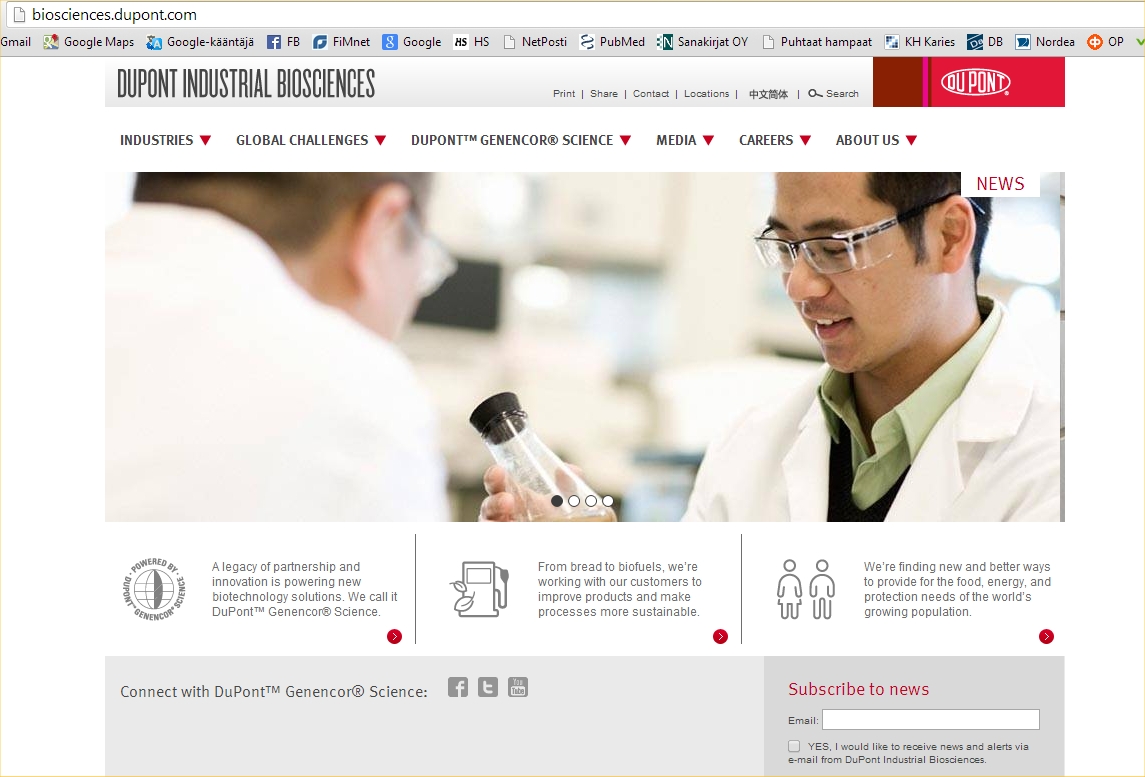Open the Google bookmark icon
The width and height of the screenshot is (1145, 777).
(x=390, y=42)
